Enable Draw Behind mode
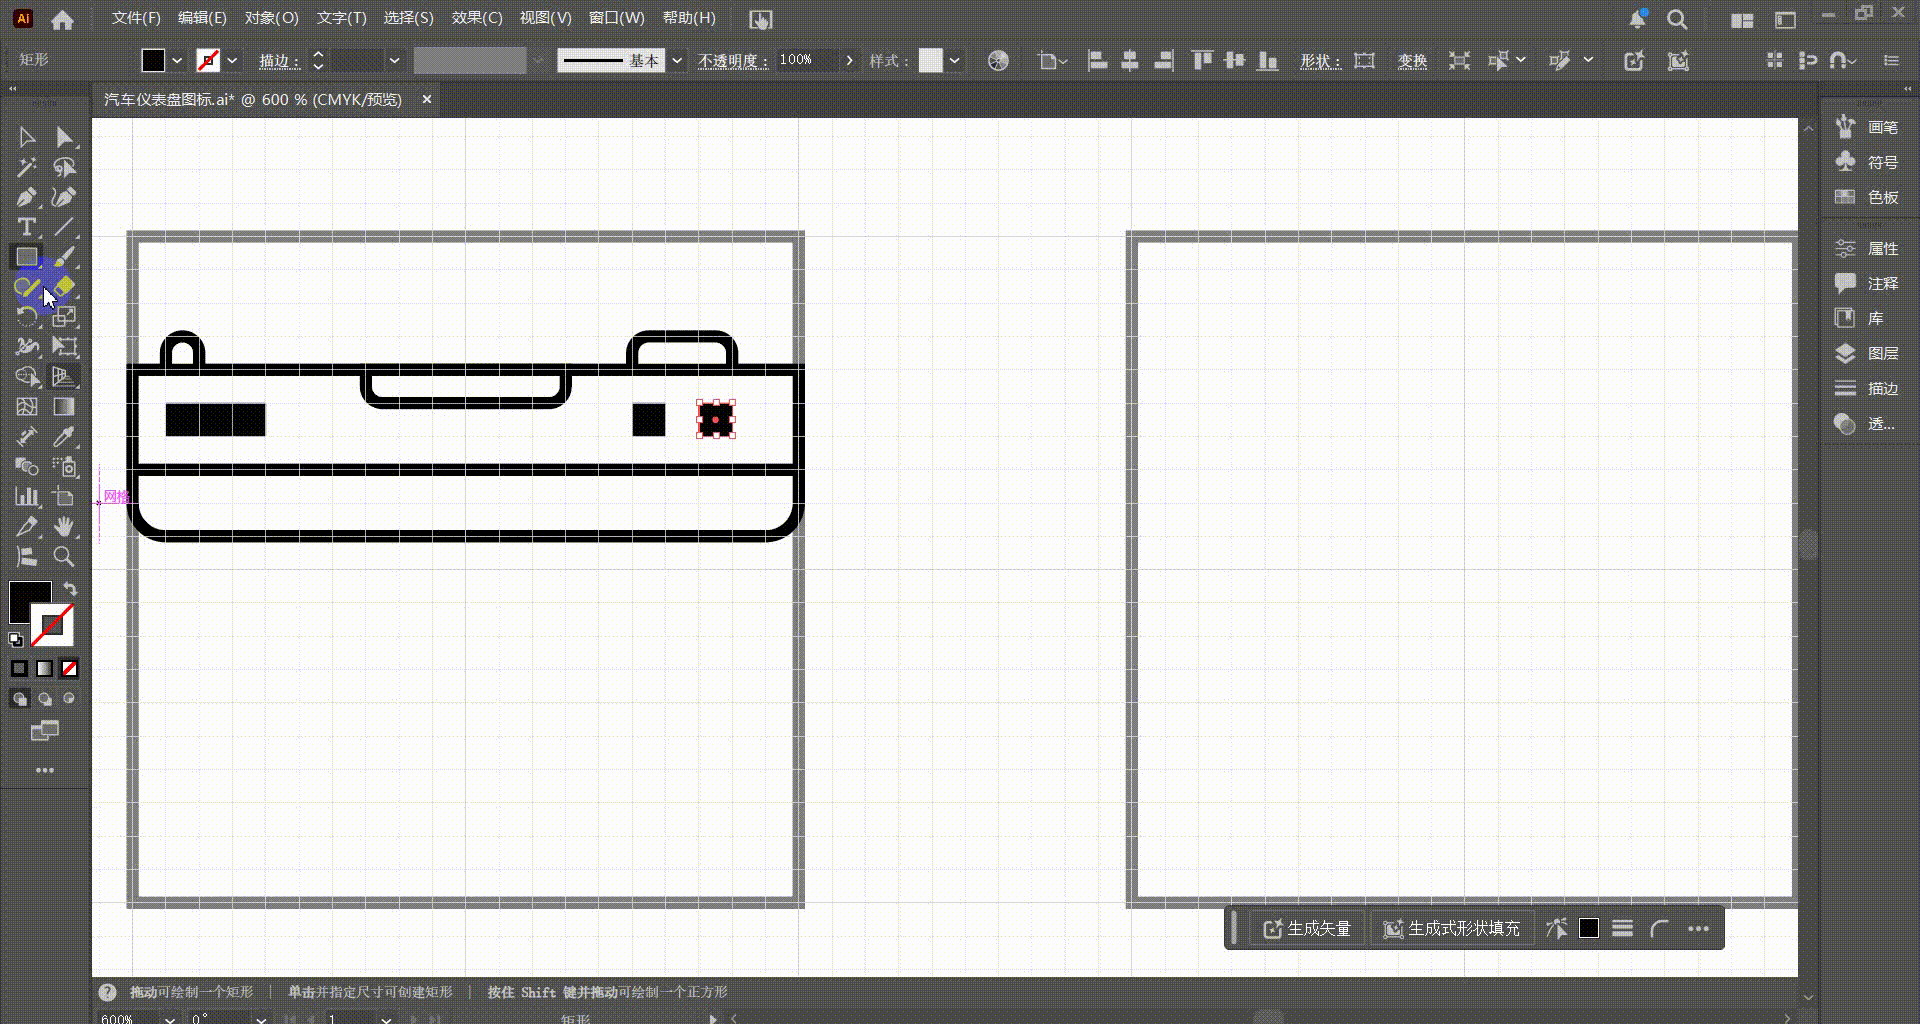This screenshot has height=1024, width=1920. click(45, 699)
